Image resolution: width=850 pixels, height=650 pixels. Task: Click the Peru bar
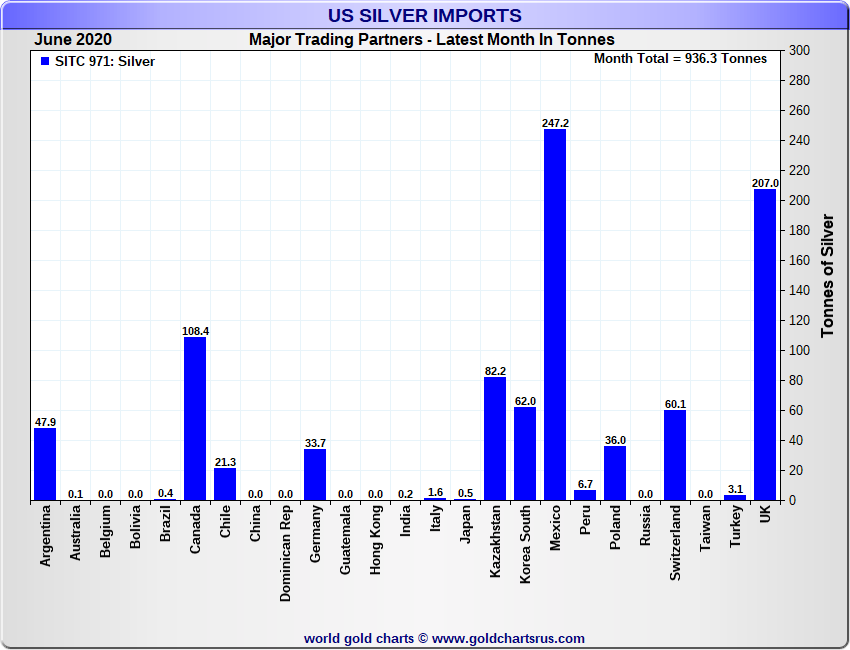(585, 495)
